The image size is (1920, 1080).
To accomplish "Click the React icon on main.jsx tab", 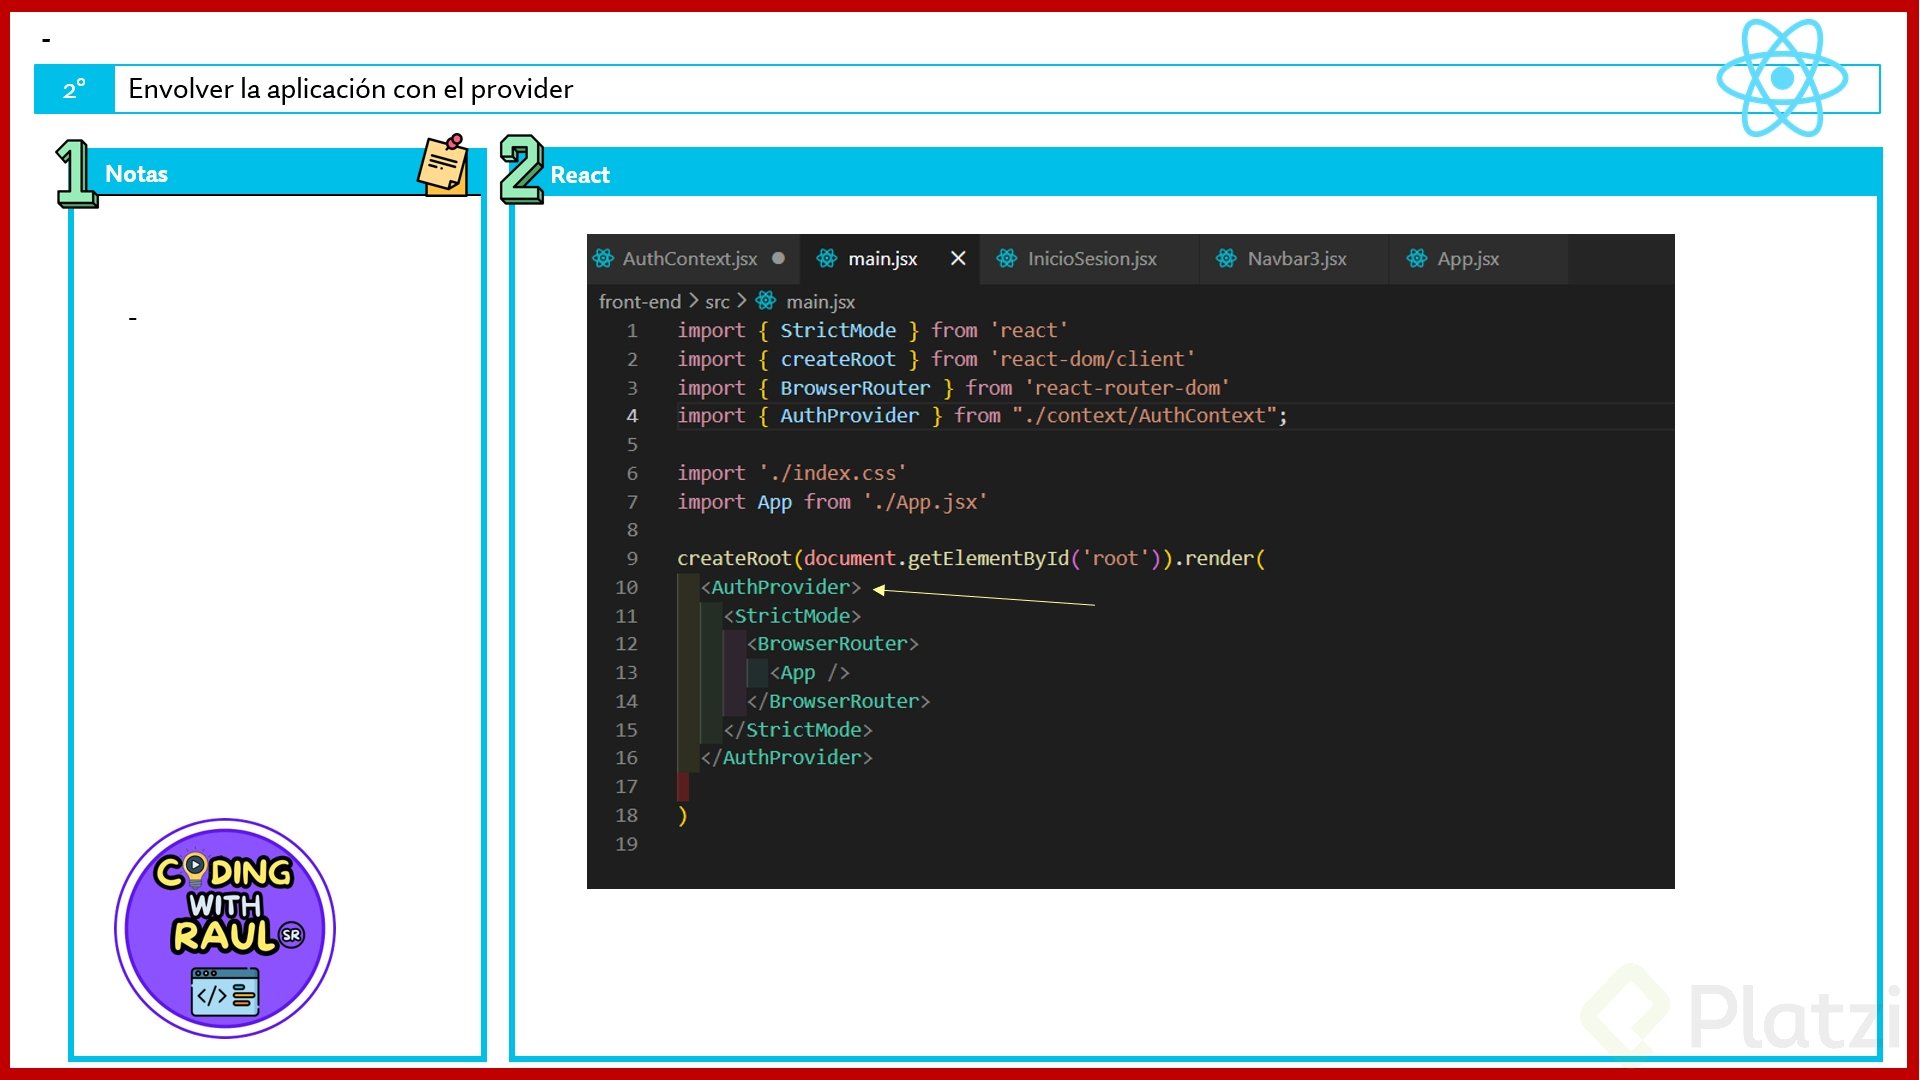I will point(827,259).
